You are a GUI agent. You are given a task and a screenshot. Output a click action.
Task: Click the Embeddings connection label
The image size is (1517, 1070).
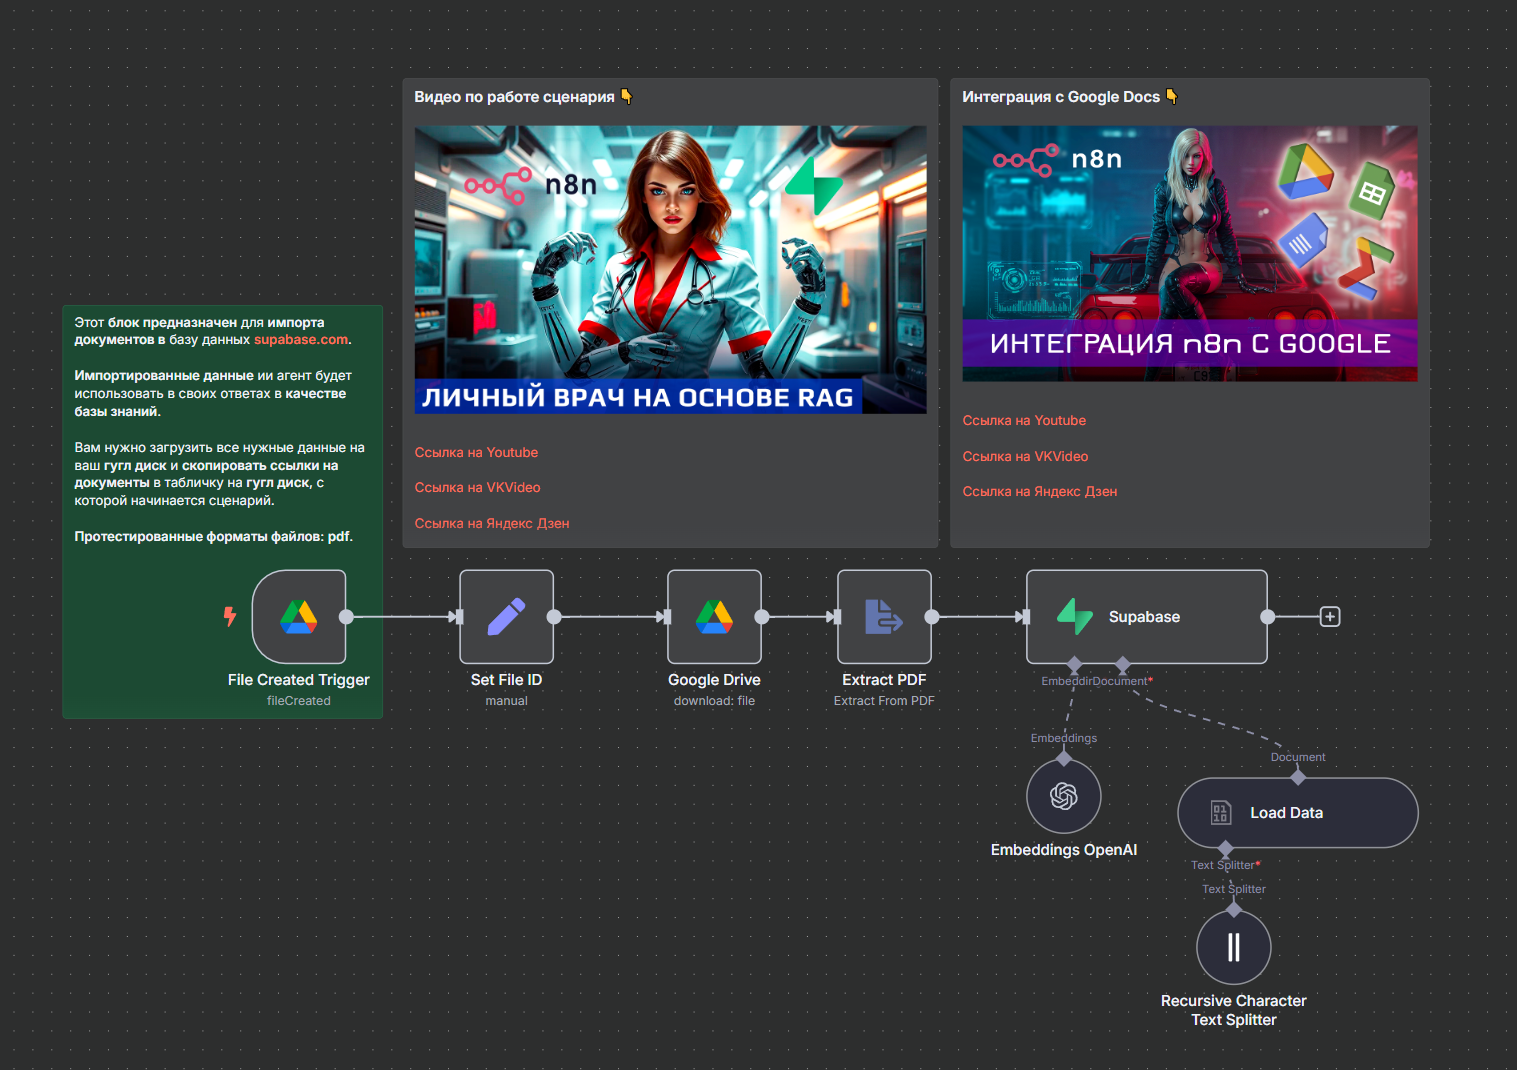click(x=1064, y=739)
